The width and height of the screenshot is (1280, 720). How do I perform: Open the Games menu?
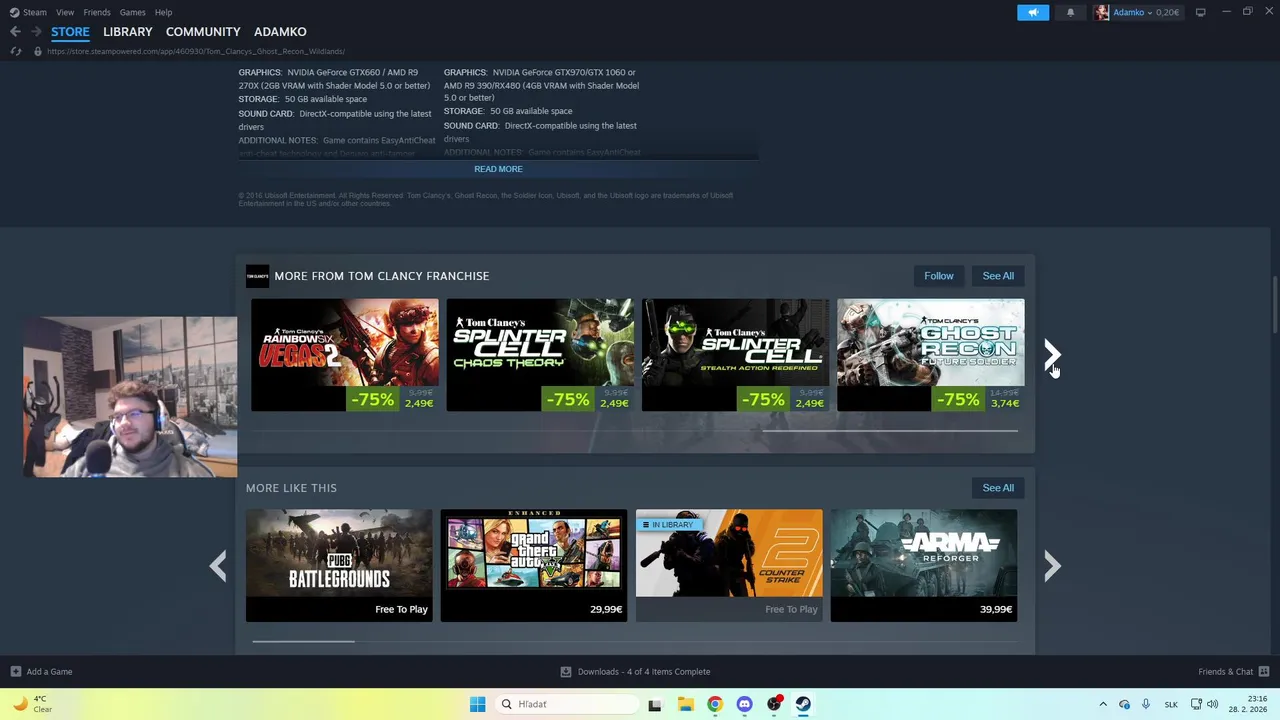tap(132, 12)
